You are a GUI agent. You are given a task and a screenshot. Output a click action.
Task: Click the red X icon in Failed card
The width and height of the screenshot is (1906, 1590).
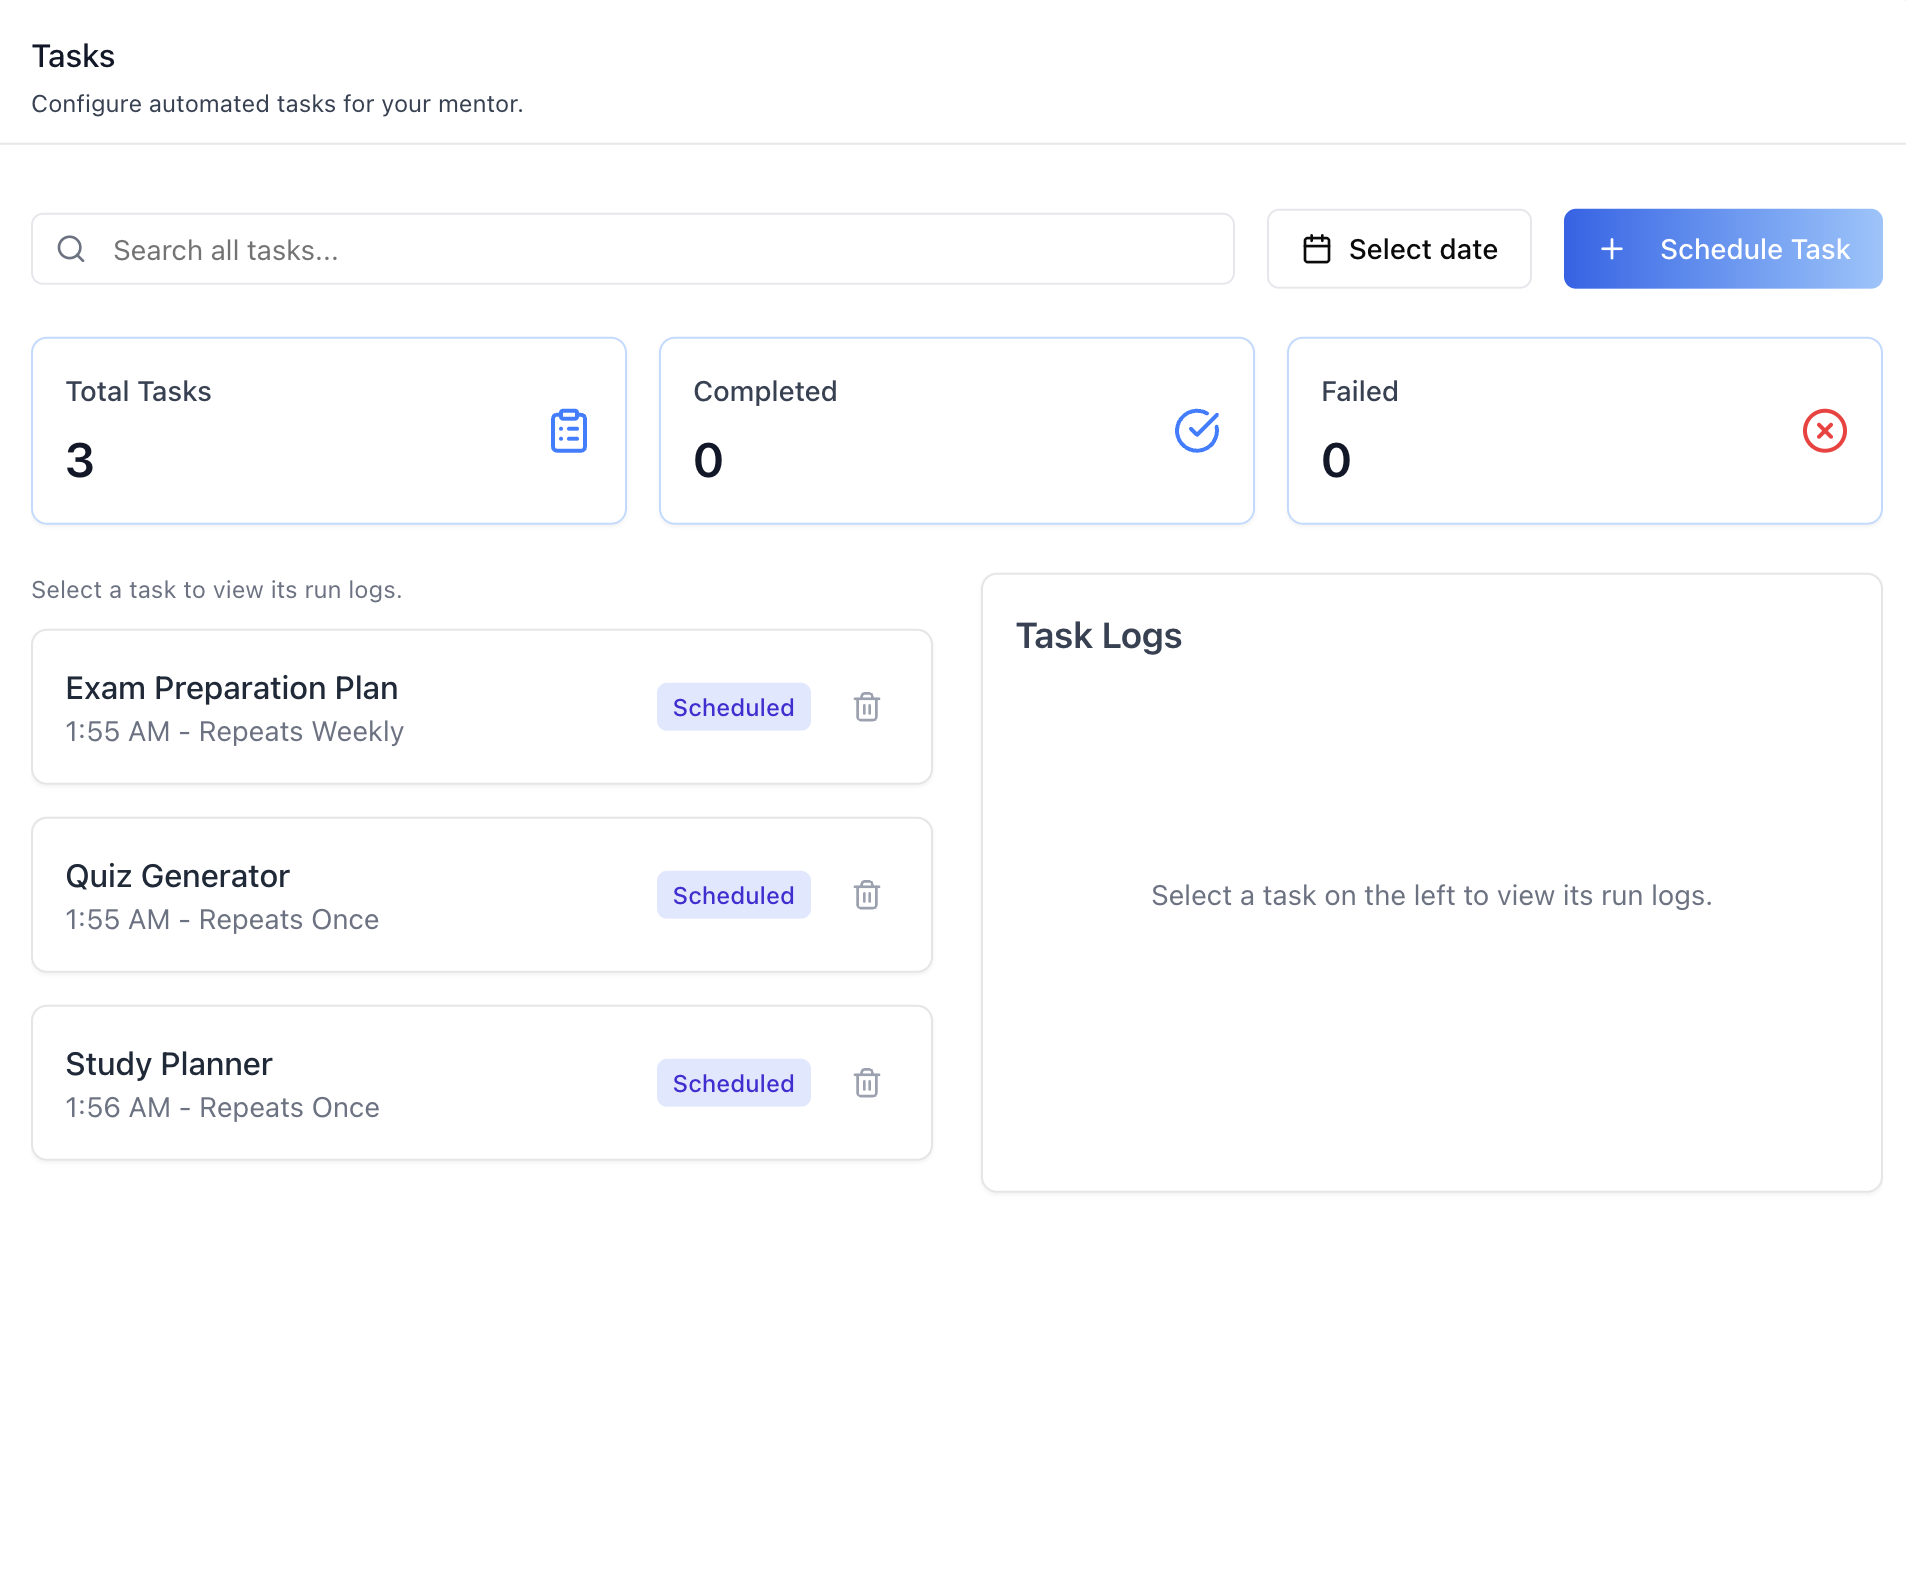(1825, 431)
